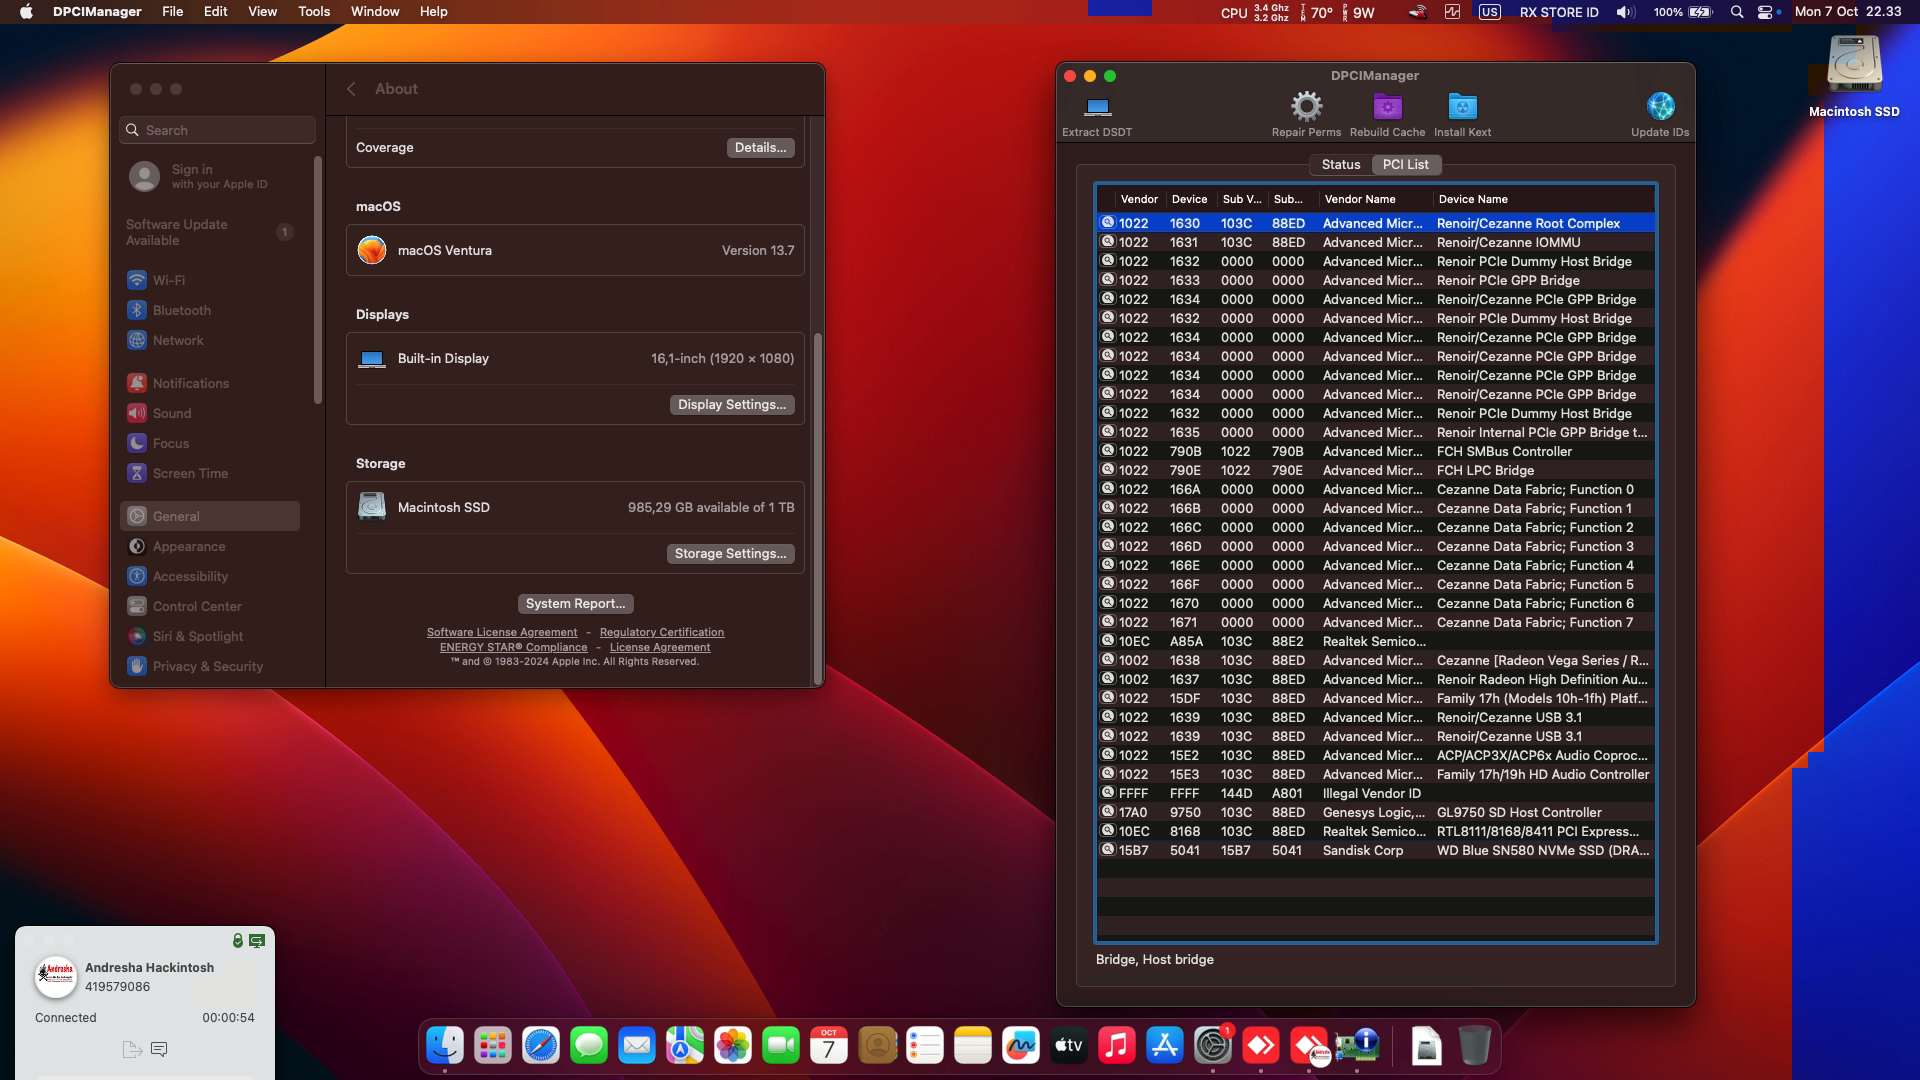This screenshot has height=1080, width=1920.
Task: Select Screen Time in Settings sidebar
Action: pyautogui.click(x=210, y=473)
